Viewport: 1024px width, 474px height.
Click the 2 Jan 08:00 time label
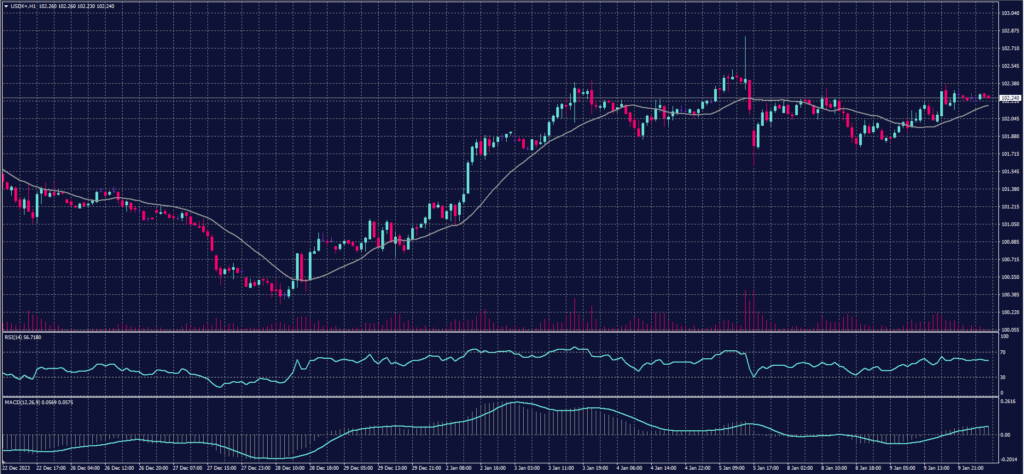[458, 466]
